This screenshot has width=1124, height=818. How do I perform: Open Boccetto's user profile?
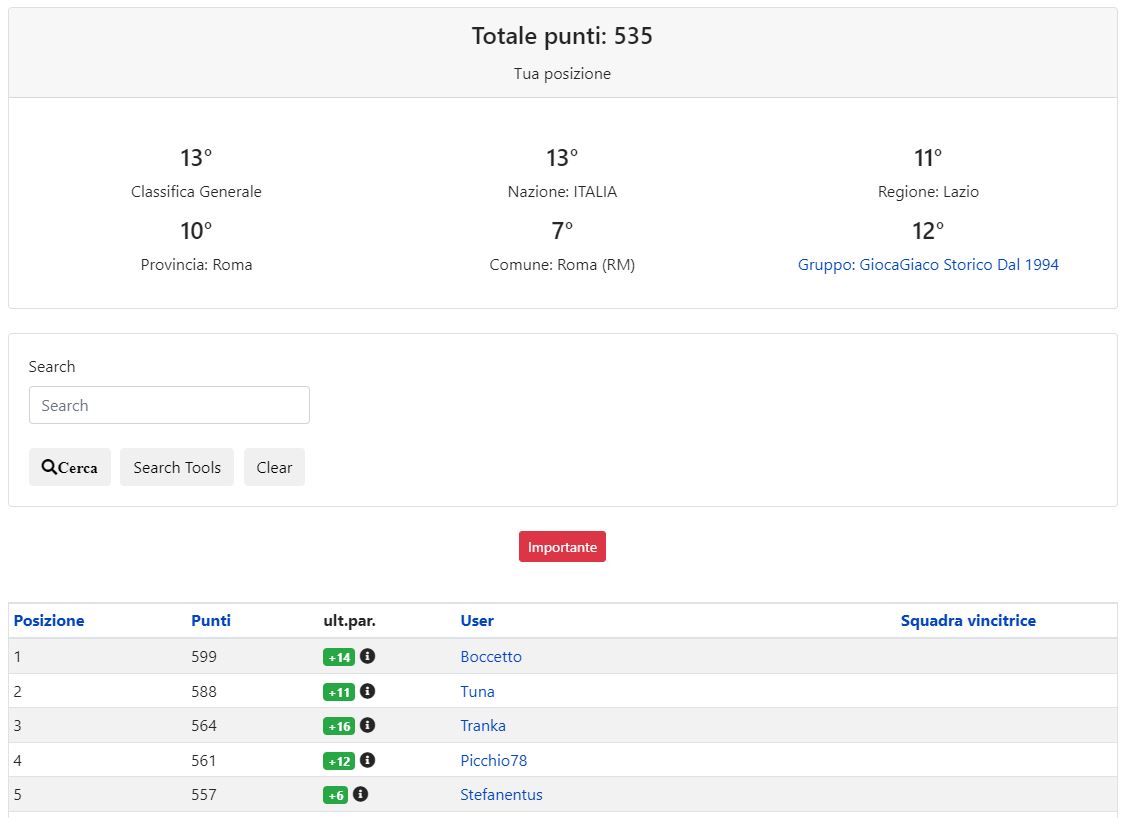point(491,657)
